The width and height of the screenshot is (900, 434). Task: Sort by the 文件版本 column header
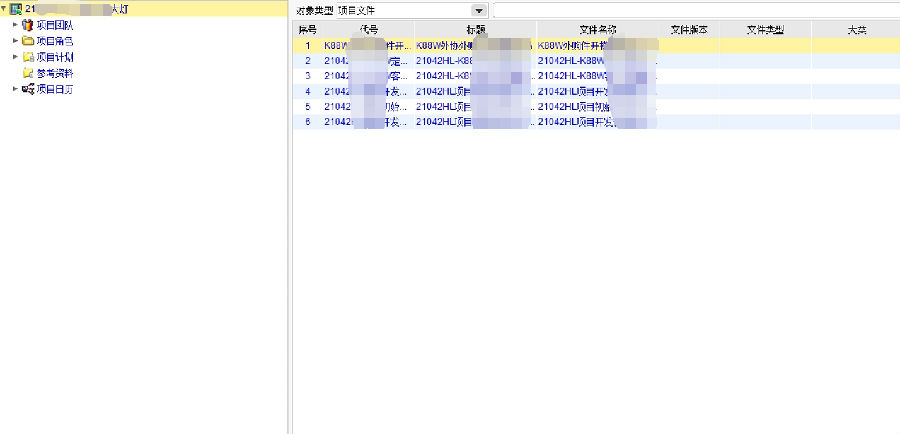point(689,30)
